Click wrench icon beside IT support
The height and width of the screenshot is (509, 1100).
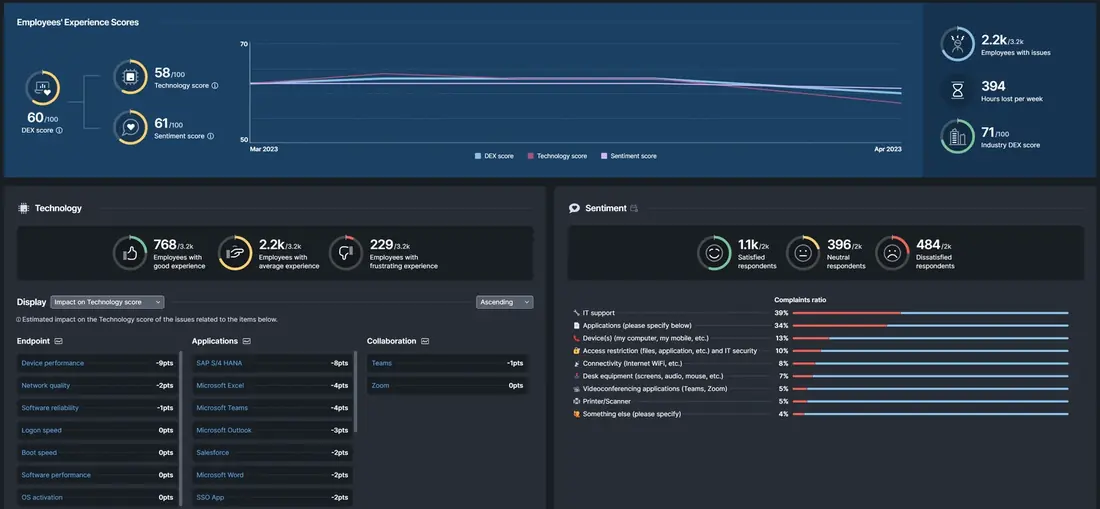tap(577, 313)
